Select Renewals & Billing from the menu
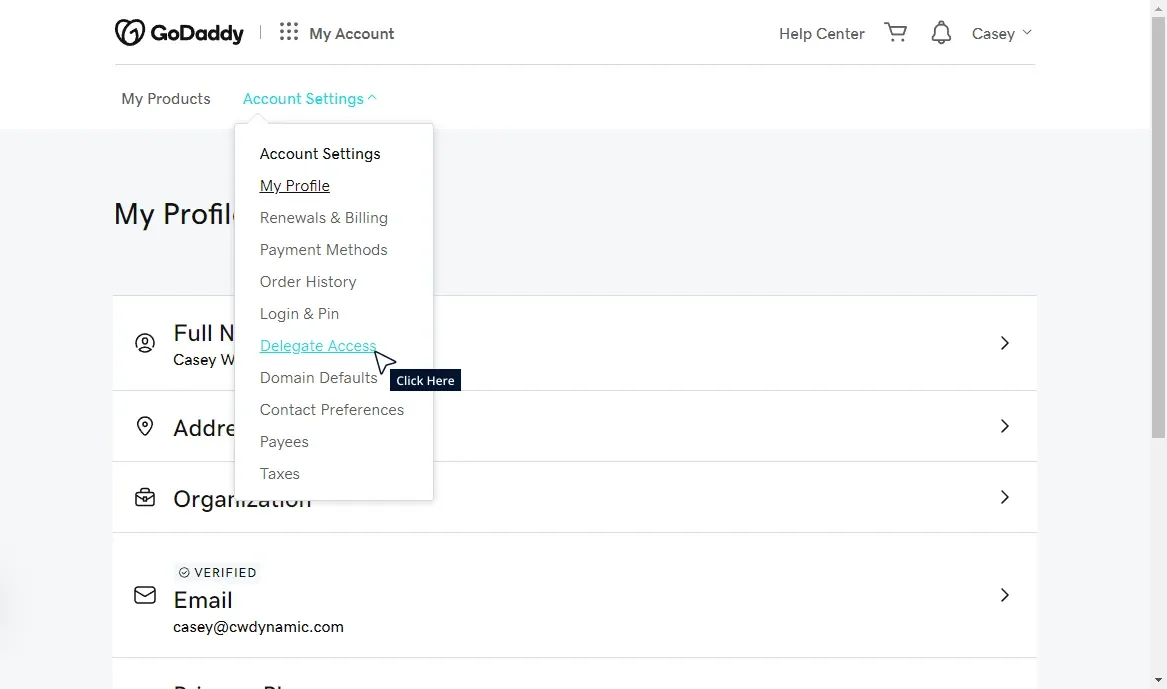This screenshot has width=1167, height=689. click(x=323, y=217)
